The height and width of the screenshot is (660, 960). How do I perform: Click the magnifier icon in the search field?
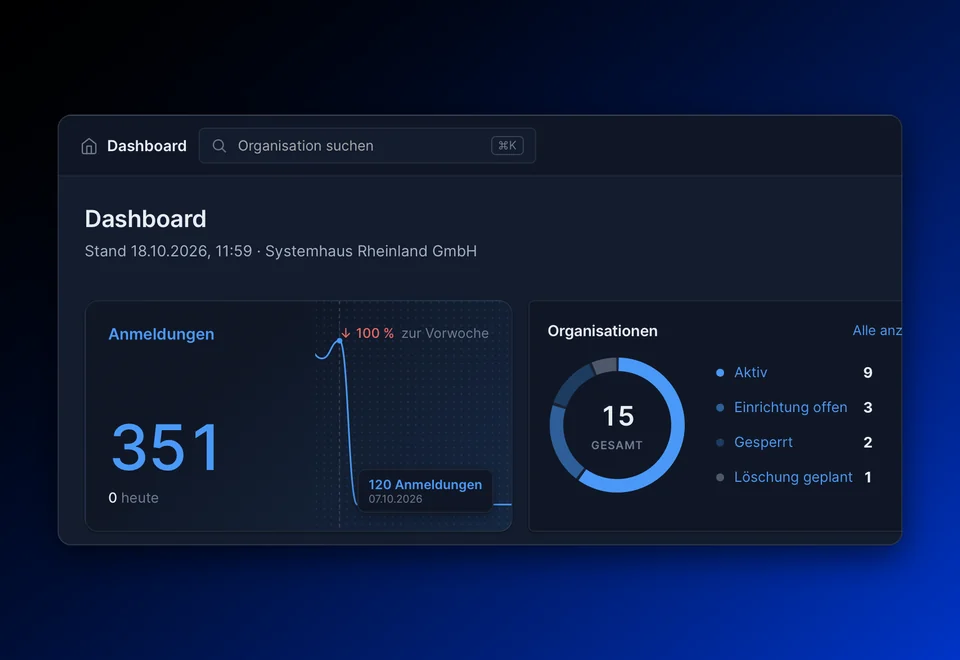219,146
